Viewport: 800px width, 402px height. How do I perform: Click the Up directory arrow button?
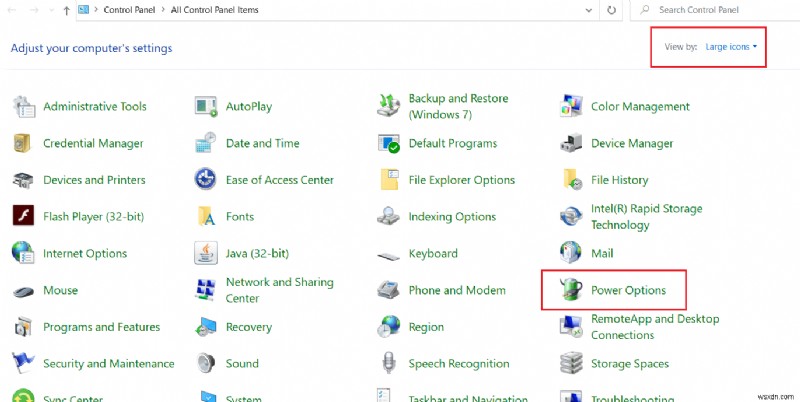coord(66,10)
